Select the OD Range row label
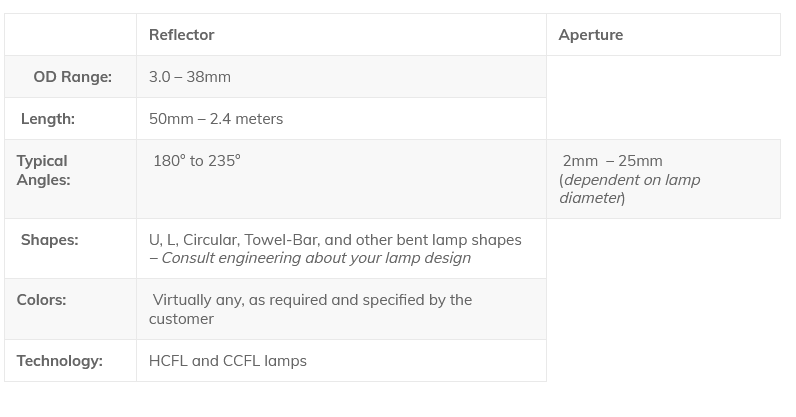Screen dimensions: 796x417 [72, 77]
